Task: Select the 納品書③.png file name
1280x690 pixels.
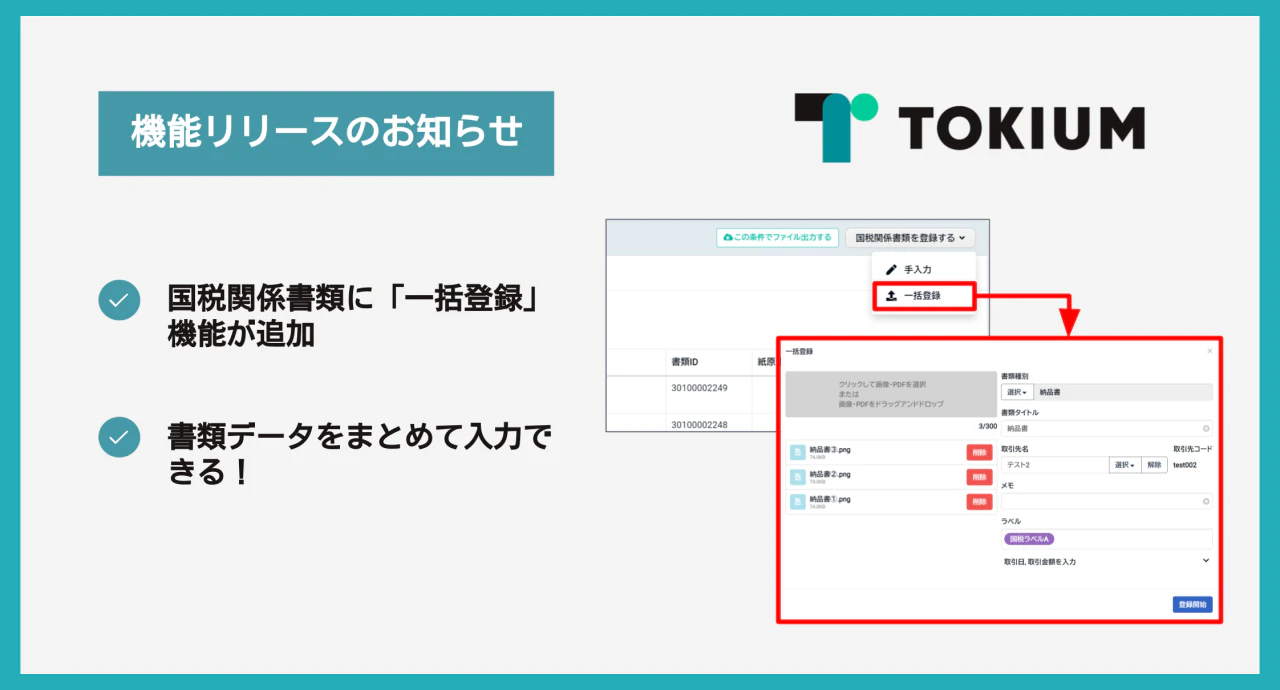Action: (830, 450)
